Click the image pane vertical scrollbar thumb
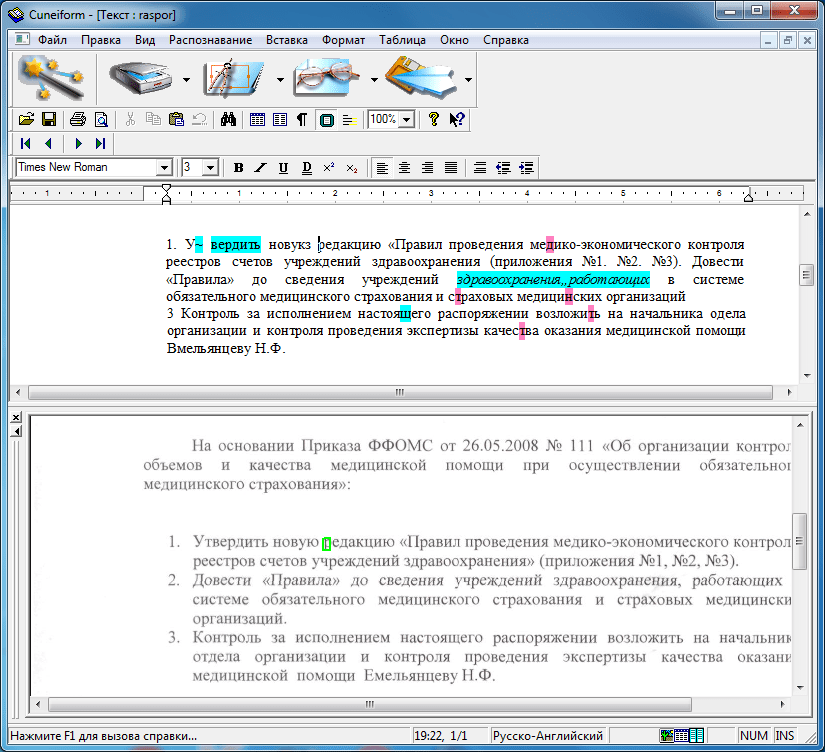This screenshot has height=752, width=825. (x=800, y=541)
